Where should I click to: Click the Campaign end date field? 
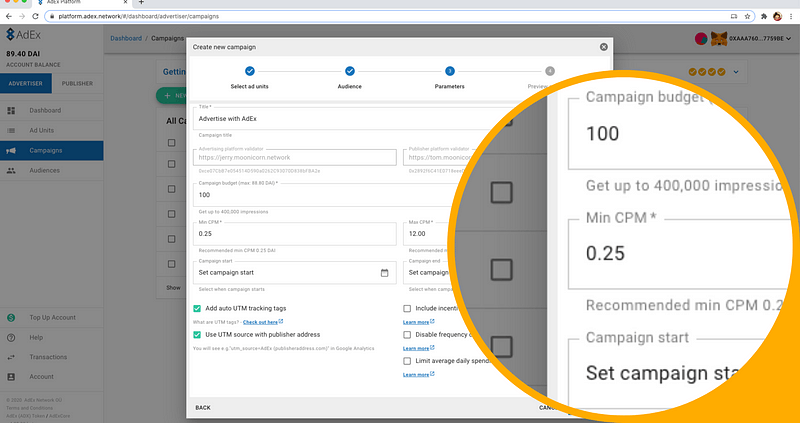pyautogui.click(x=429, y=272)
